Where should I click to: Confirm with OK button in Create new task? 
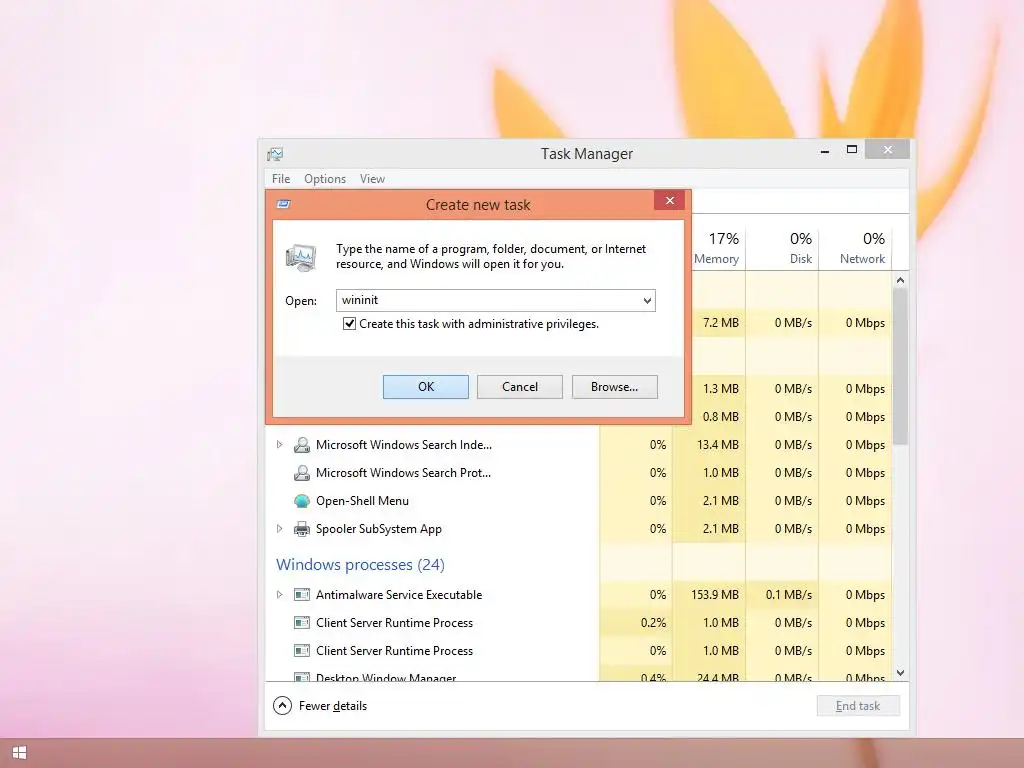[x=426, y=387]
